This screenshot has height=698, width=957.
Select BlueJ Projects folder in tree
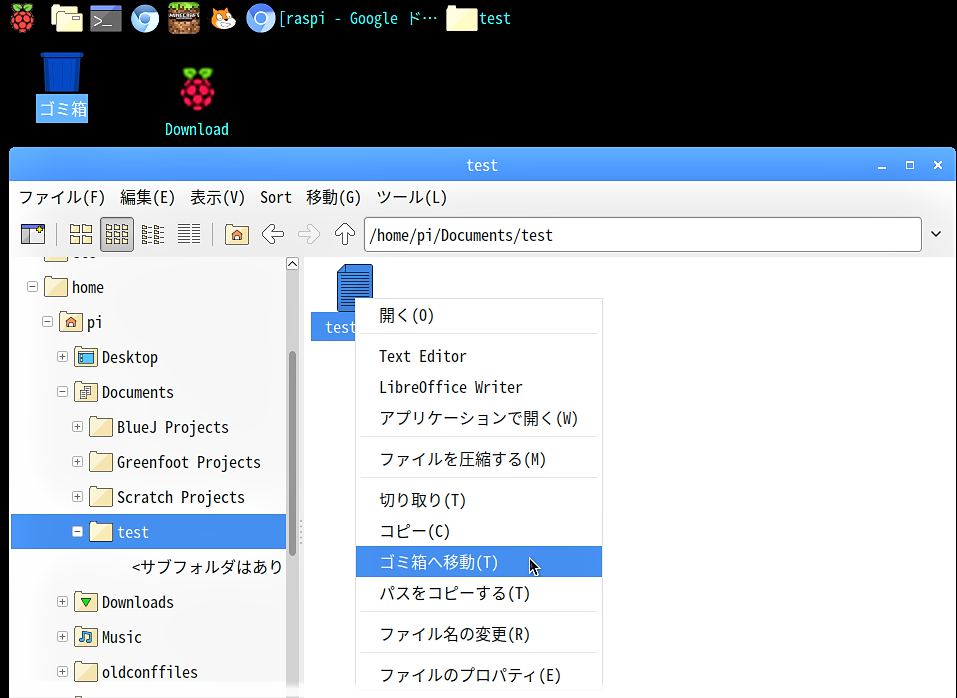point(159,427)
